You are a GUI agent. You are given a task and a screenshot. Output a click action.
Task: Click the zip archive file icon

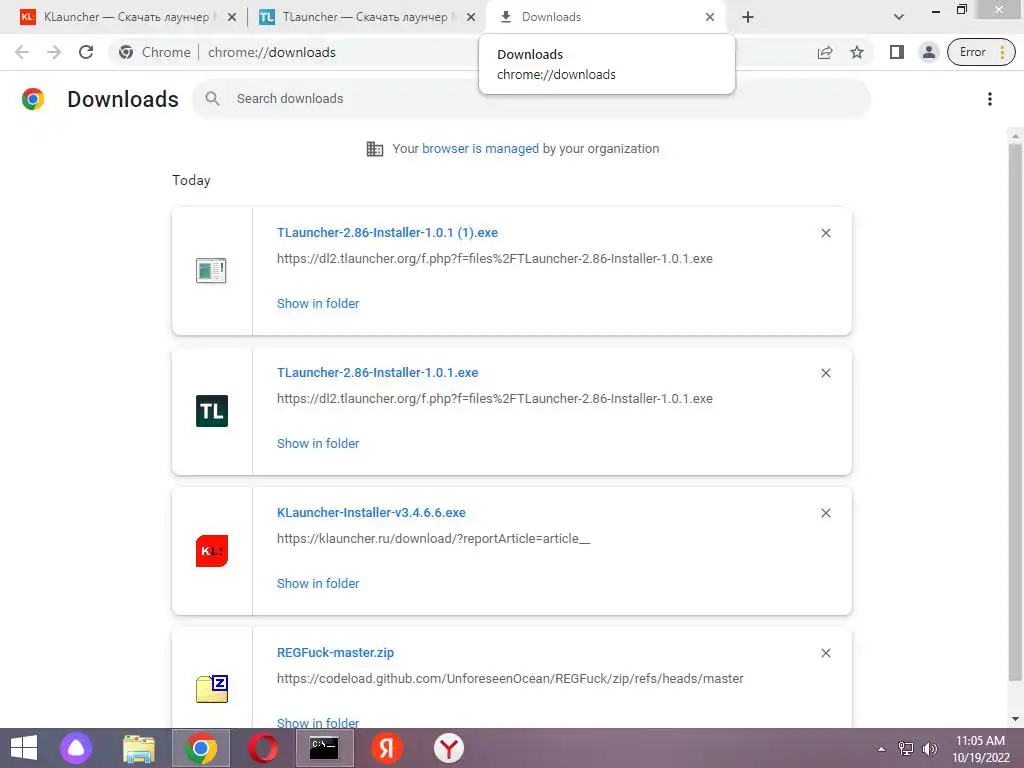point(212,689)
